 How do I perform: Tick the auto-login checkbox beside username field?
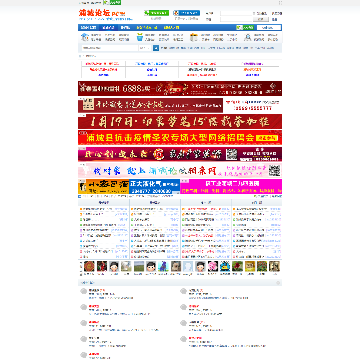pos(255,13)
